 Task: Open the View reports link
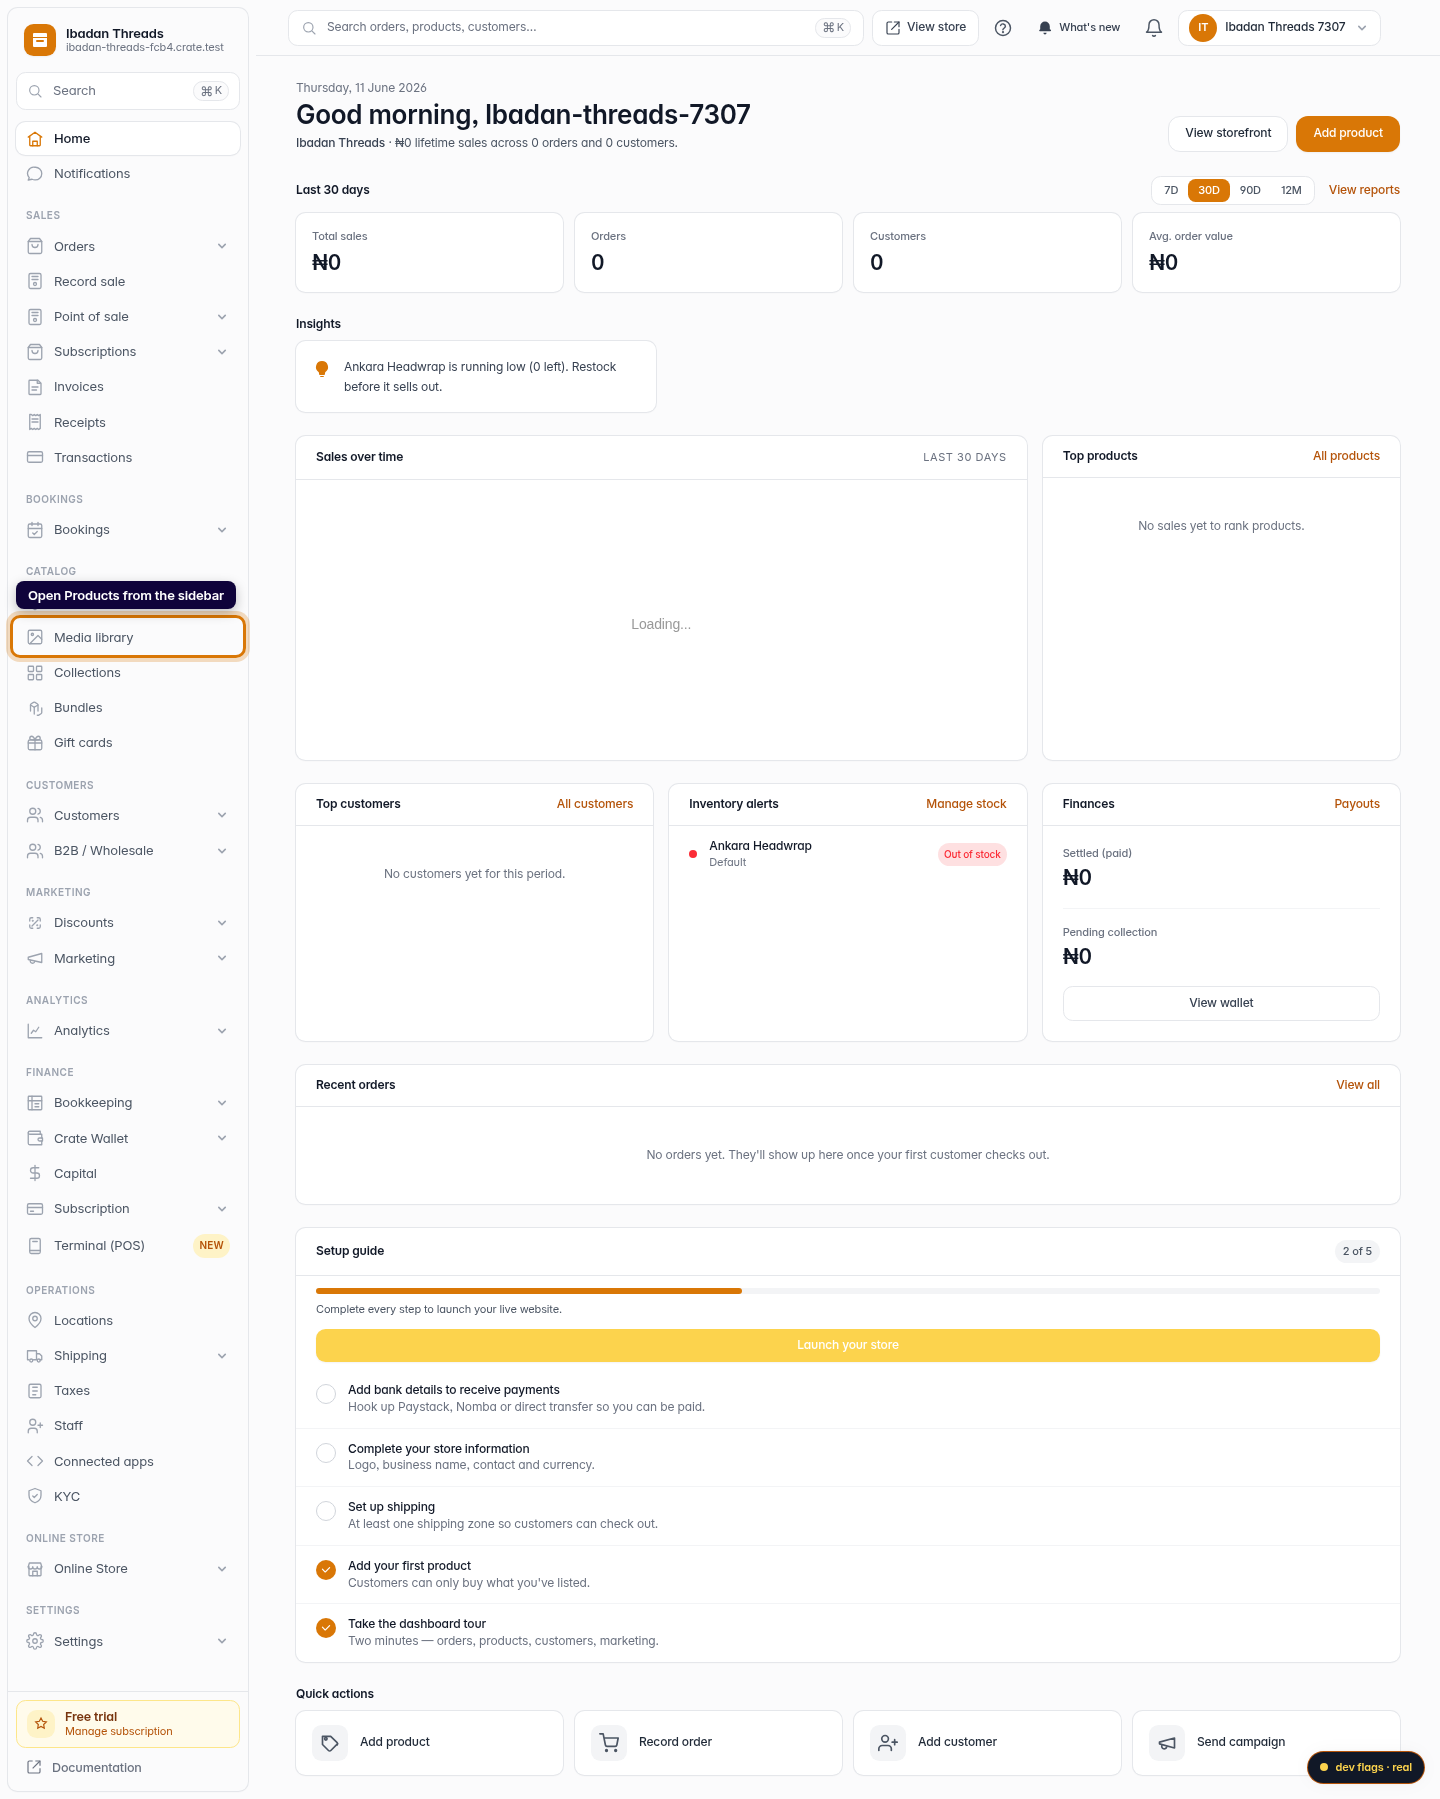pyautogui.click(x=1364, y=190)
